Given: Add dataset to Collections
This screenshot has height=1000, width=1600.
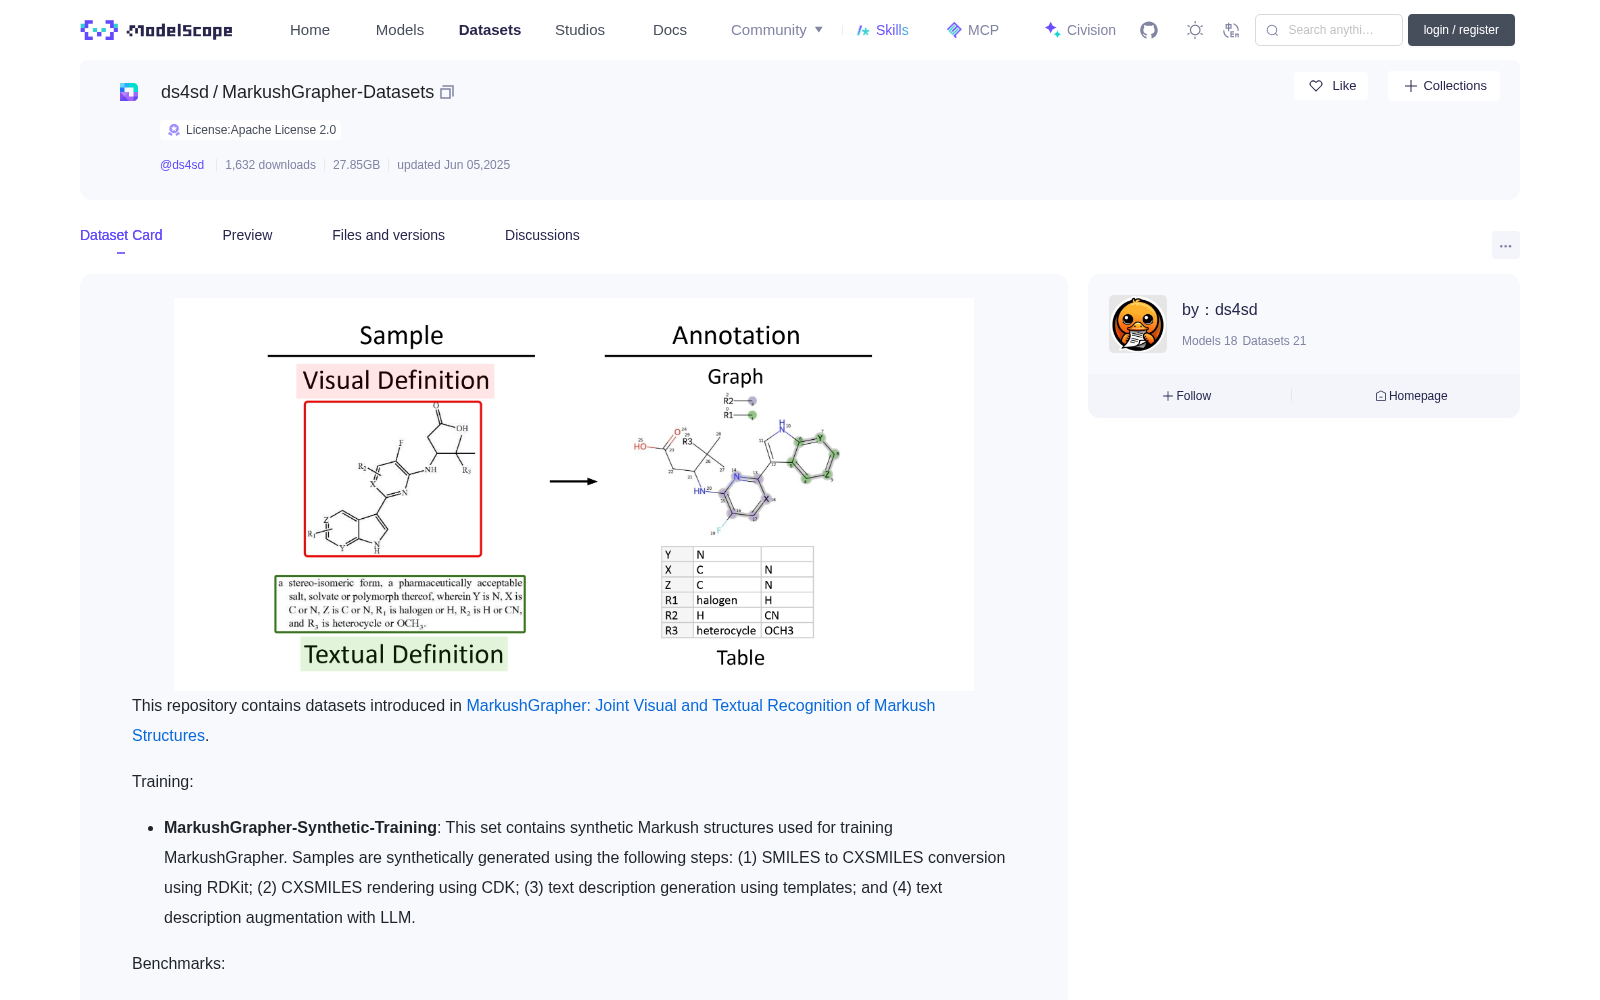Looking at the screenshot, I should click(1444, 86).
